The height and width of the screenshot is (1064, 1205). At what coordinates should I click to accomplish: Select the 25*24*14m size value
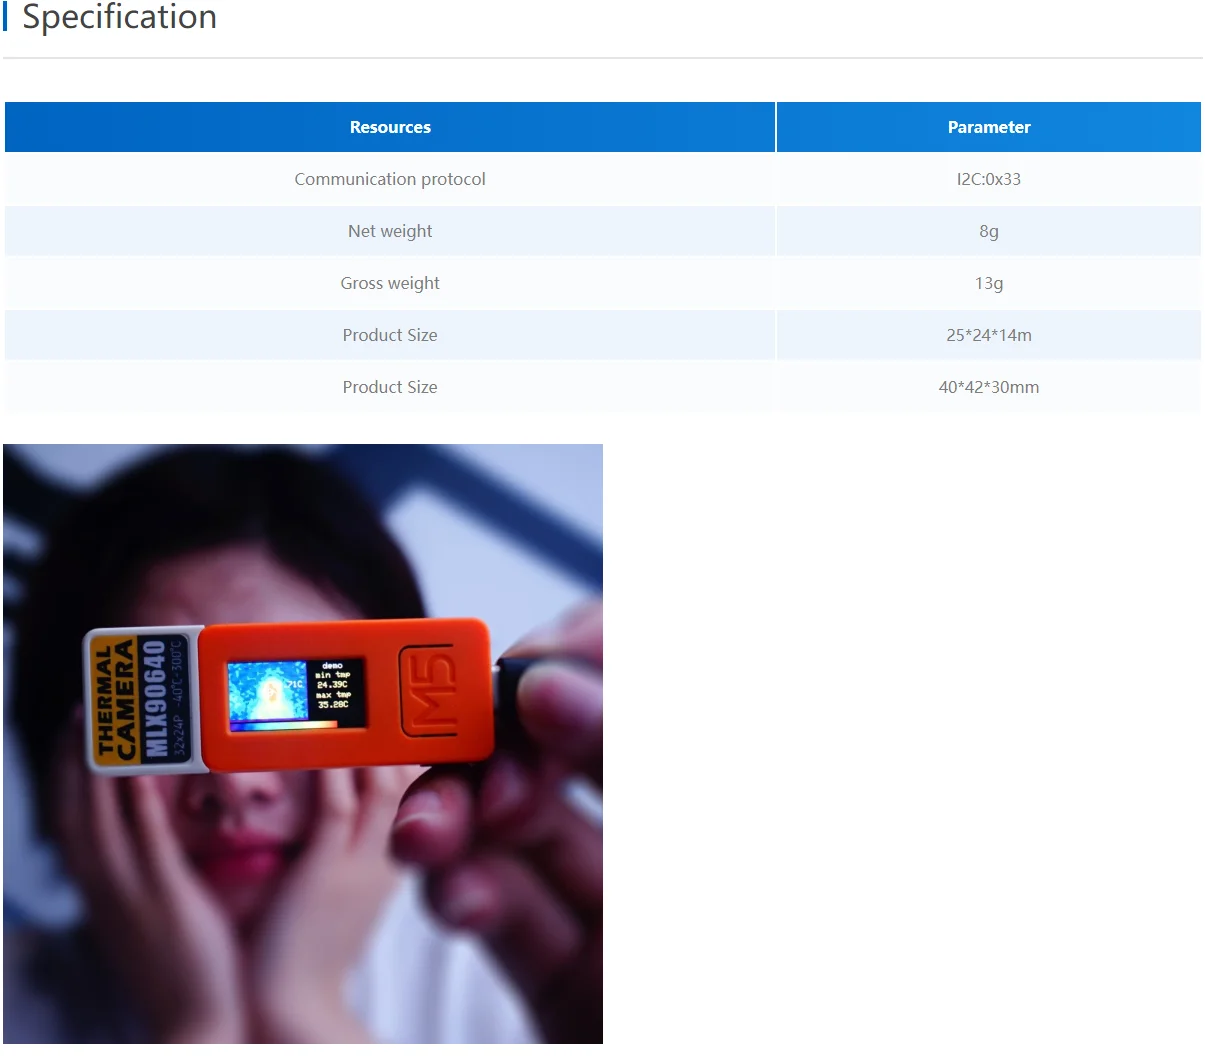pos(988,335)
